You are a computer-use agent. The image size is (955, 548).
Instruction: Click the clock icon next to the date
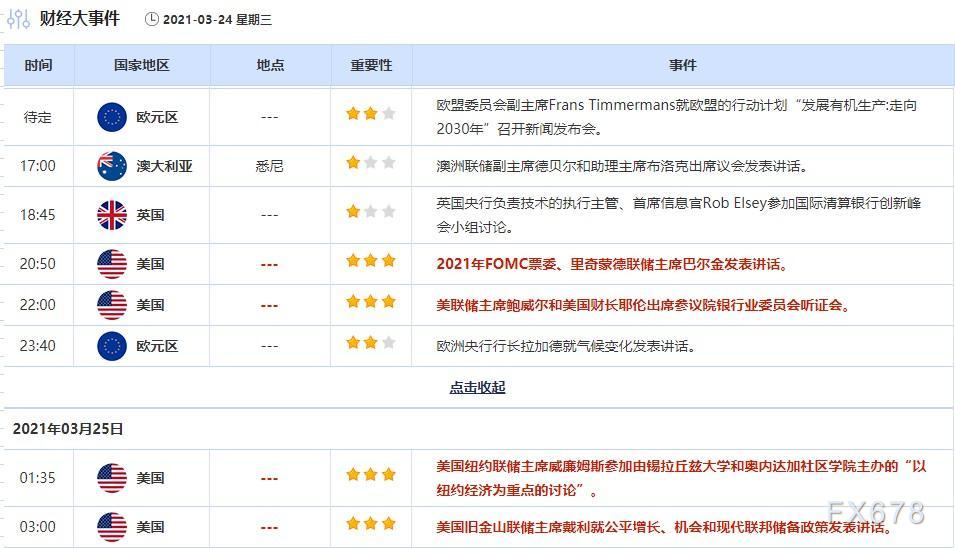click(x=152, y=19)
